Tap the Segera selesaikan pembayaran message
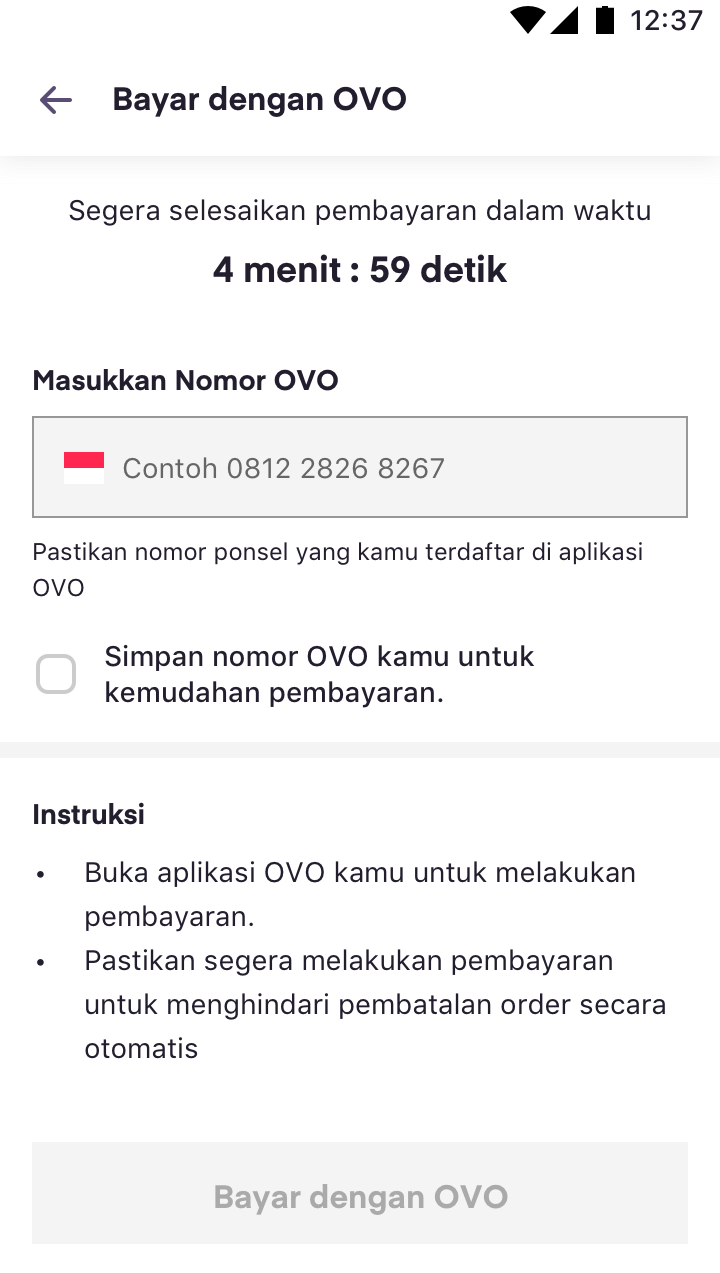Image resolution: width=720 pixels, height=1273 pixels. click(360, 211)
